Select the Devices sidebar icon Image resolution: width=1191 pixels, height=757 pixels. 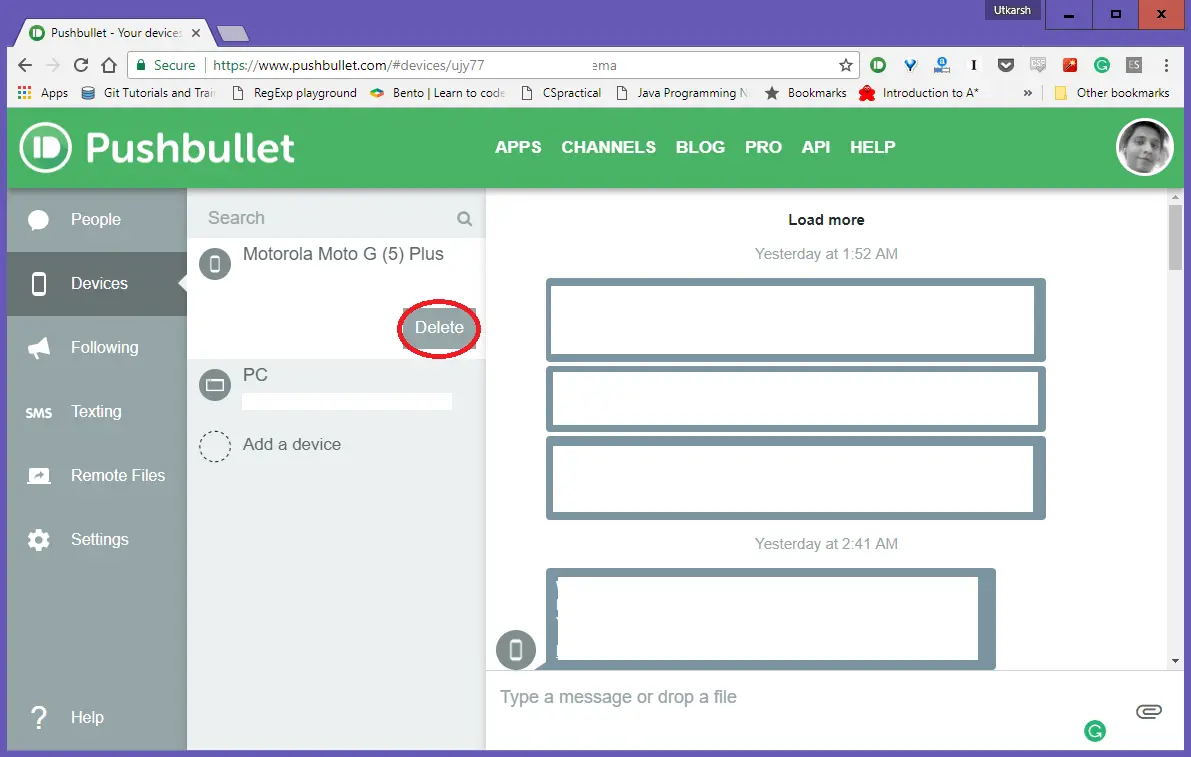point(37,283)
